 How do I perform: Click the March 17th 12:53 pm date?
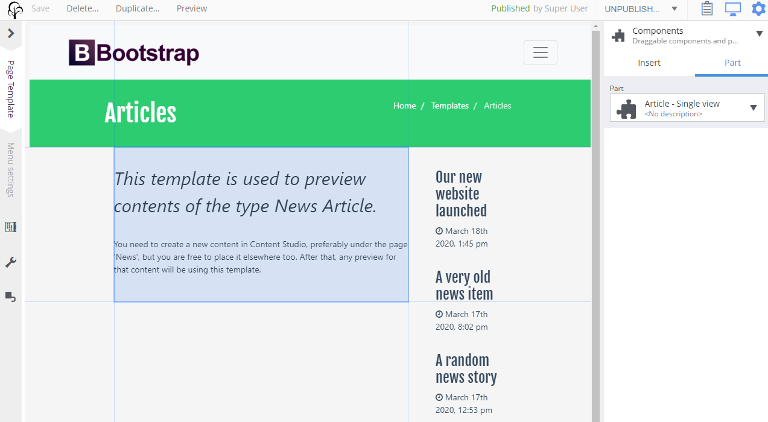tap(463, 404)
